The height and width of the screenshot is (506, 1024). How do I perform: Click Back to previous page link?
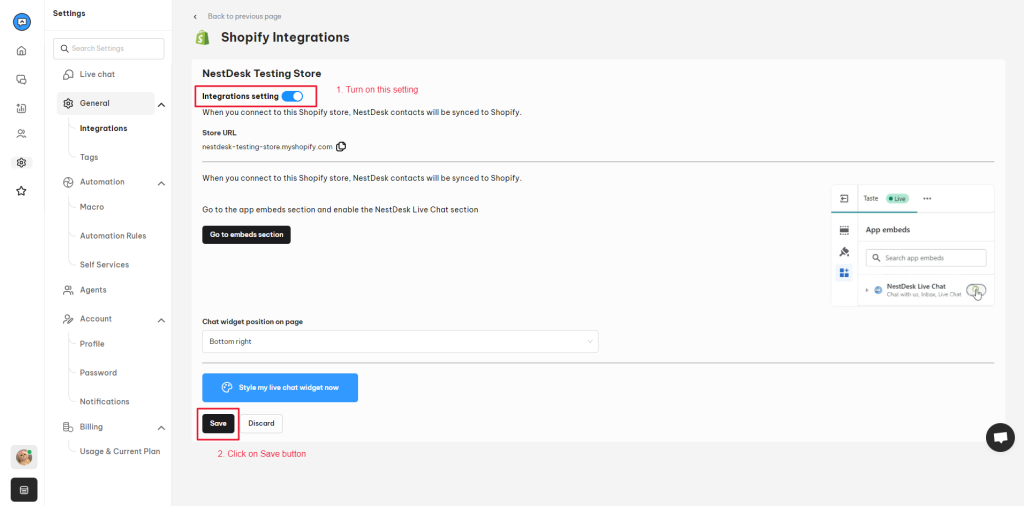pos(244,16)
